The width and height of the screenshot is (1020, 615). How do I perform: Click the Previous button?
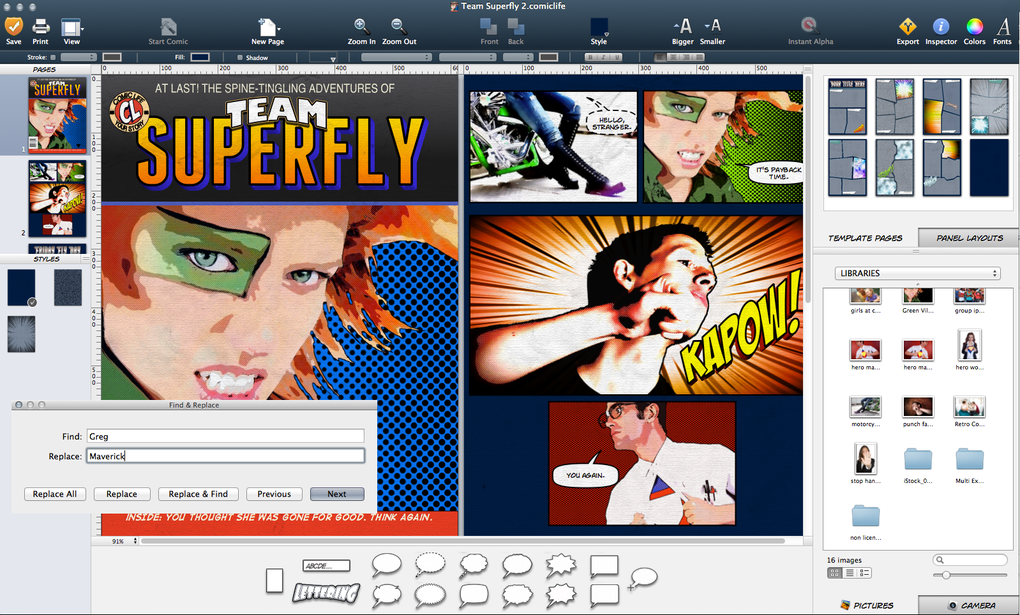(274, 494)
